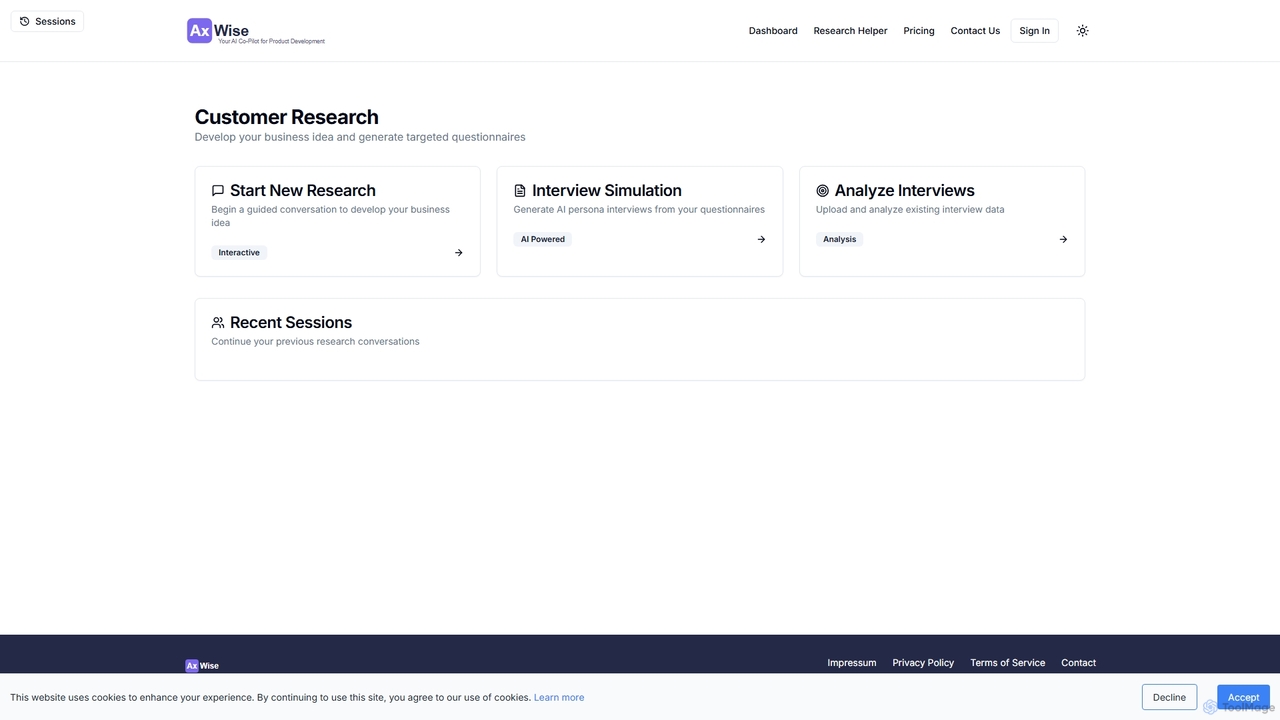1280x720 pixels.
Task: Click arrow on Analyze Interviews card
Action: 1063,239
